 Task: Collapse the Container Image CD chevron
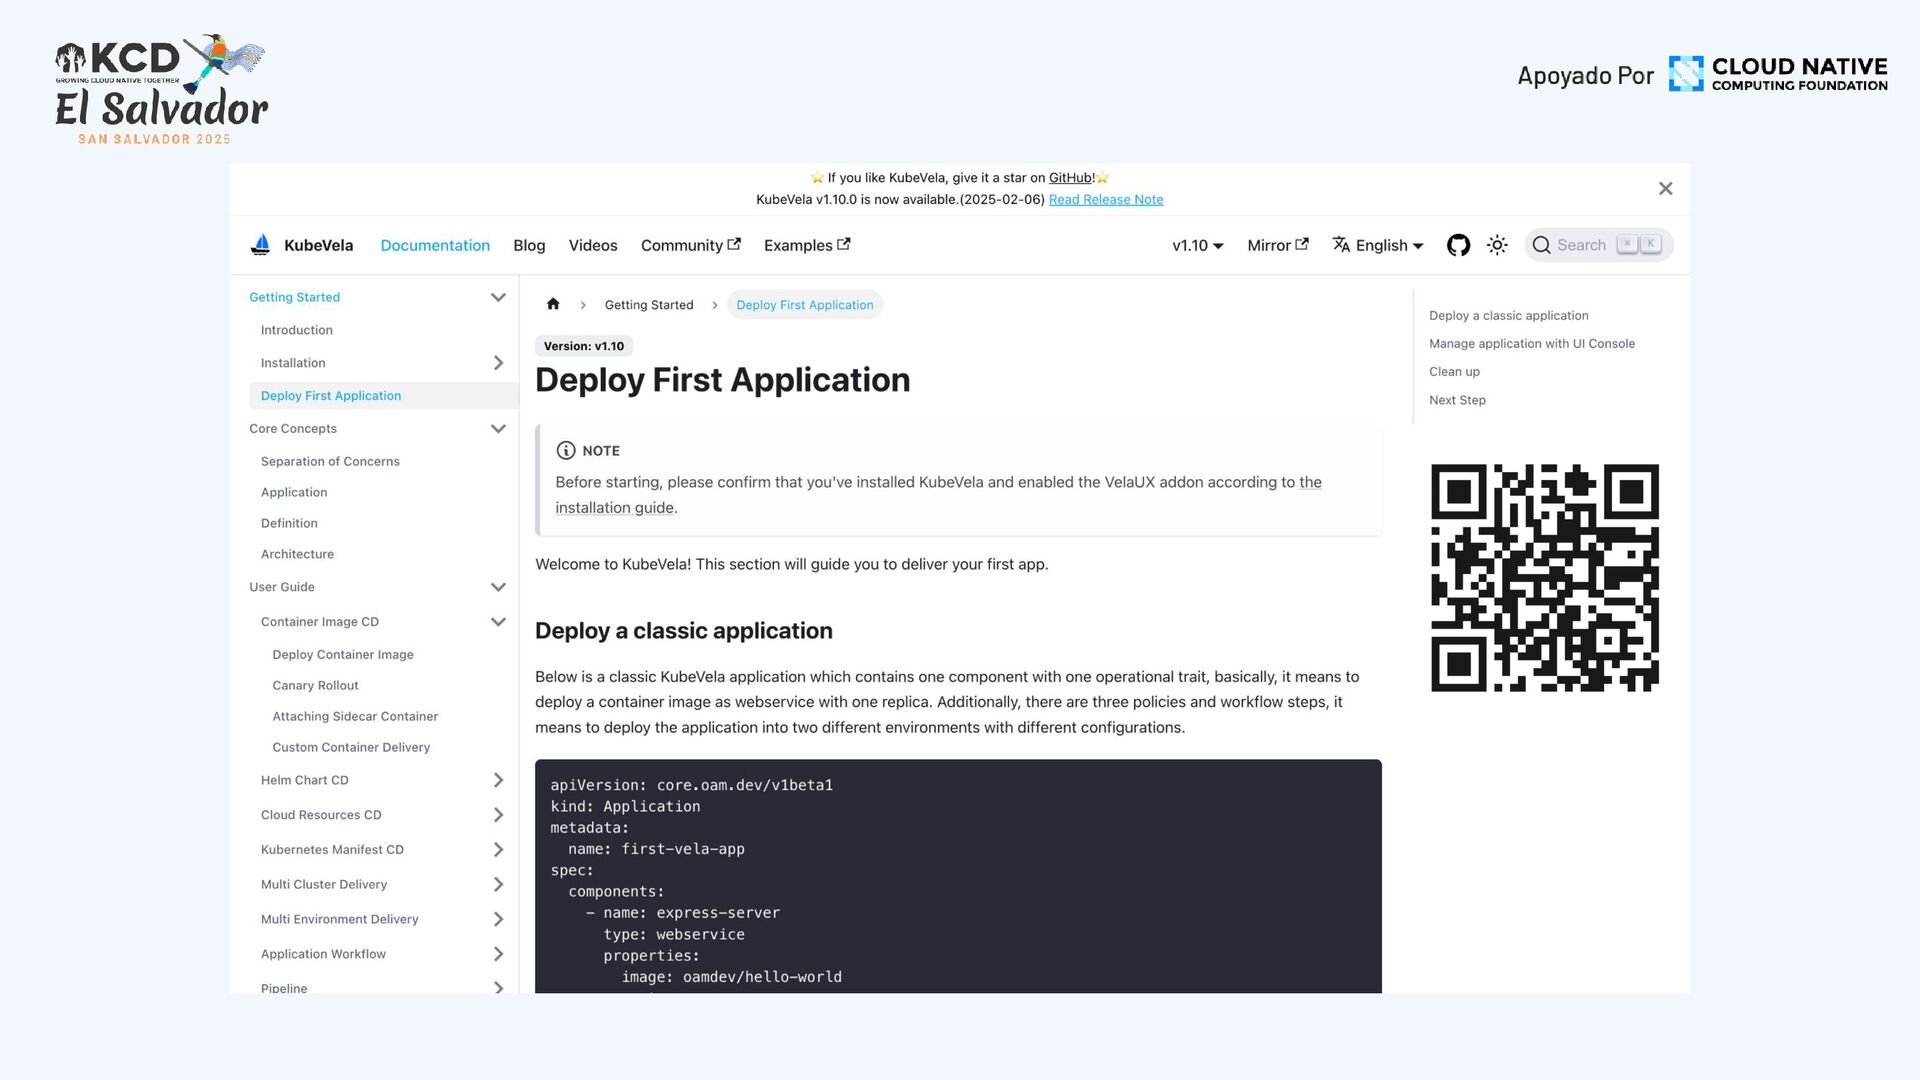point(498,622)
